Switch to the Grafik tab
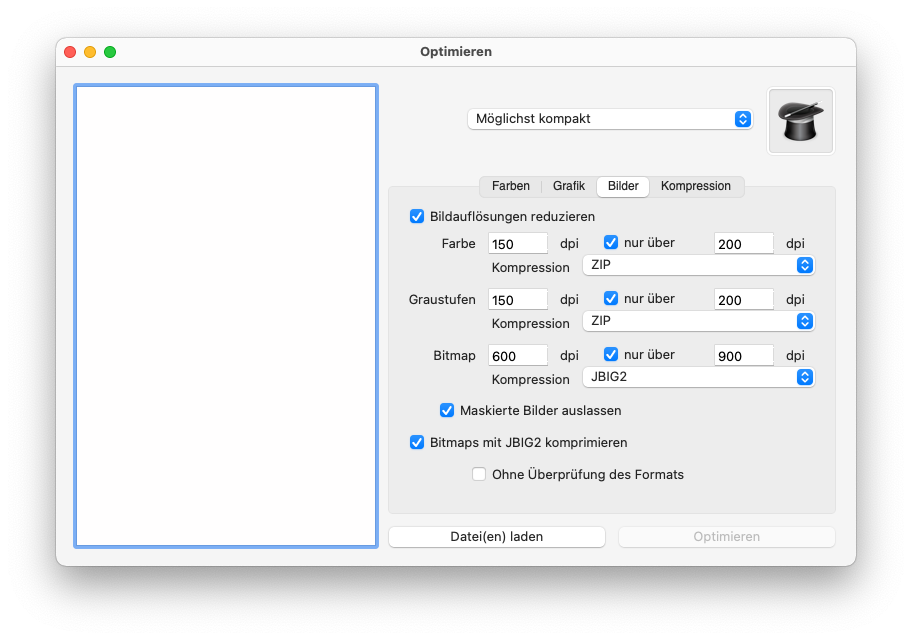This screenshot has height=640, width=912. [x=569, y=186]
